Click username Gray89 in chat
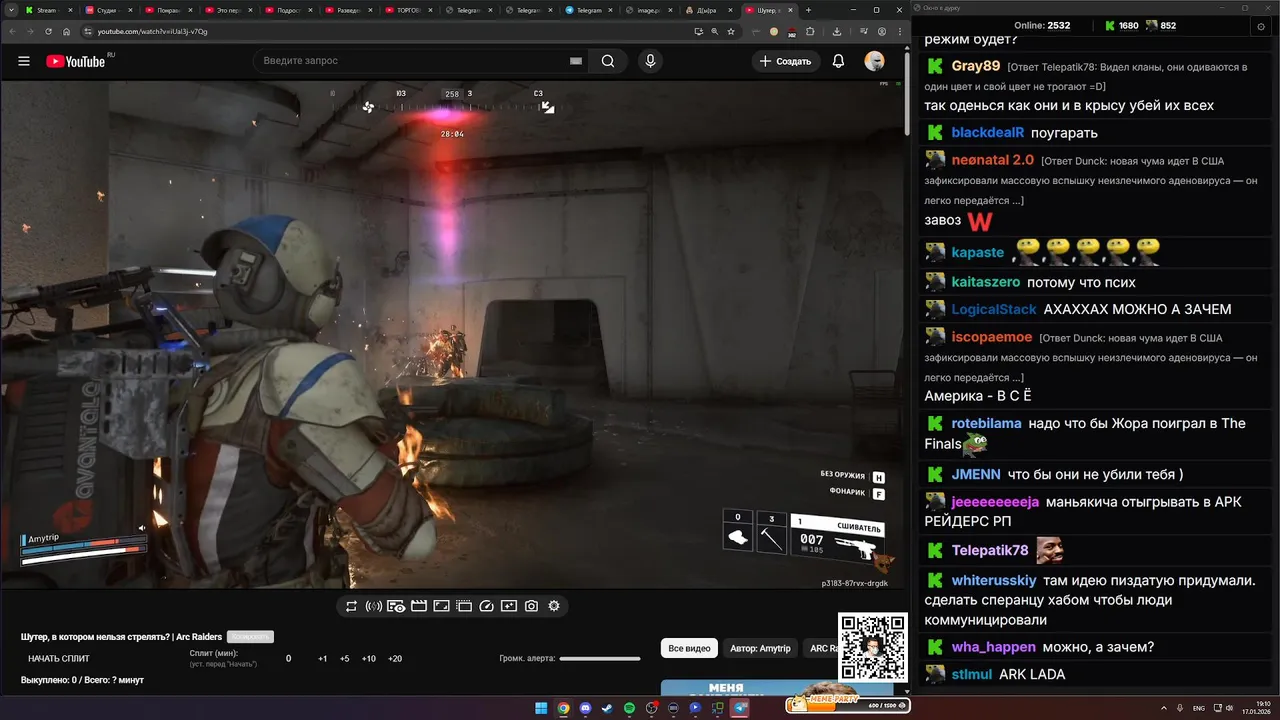 click(976, 66)
